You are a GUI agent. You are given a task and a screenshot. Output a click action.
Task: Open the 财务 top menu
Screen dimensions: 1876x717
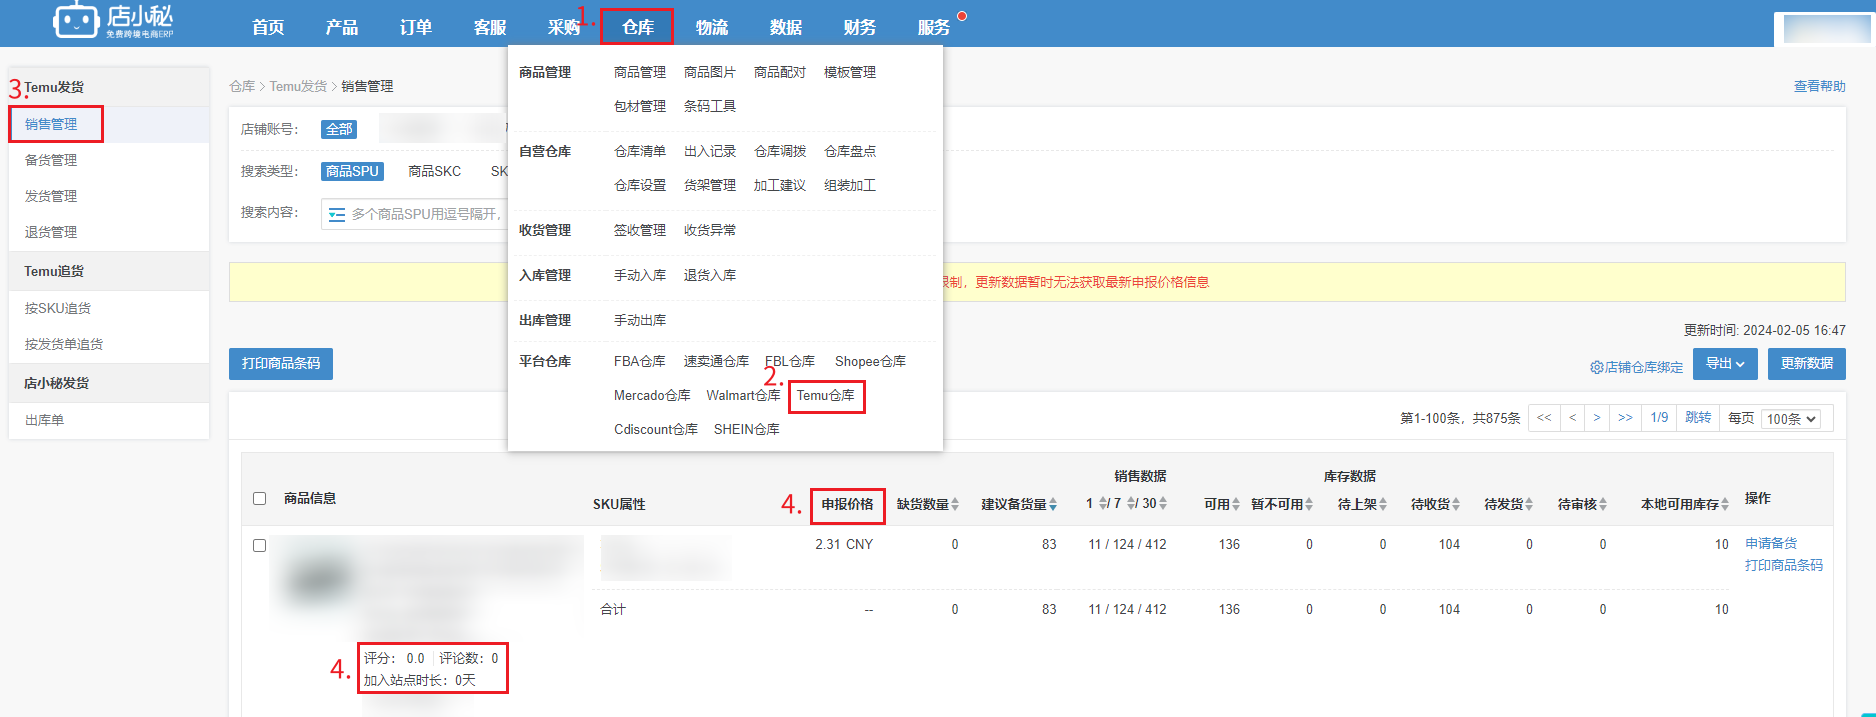click(860, 27)
